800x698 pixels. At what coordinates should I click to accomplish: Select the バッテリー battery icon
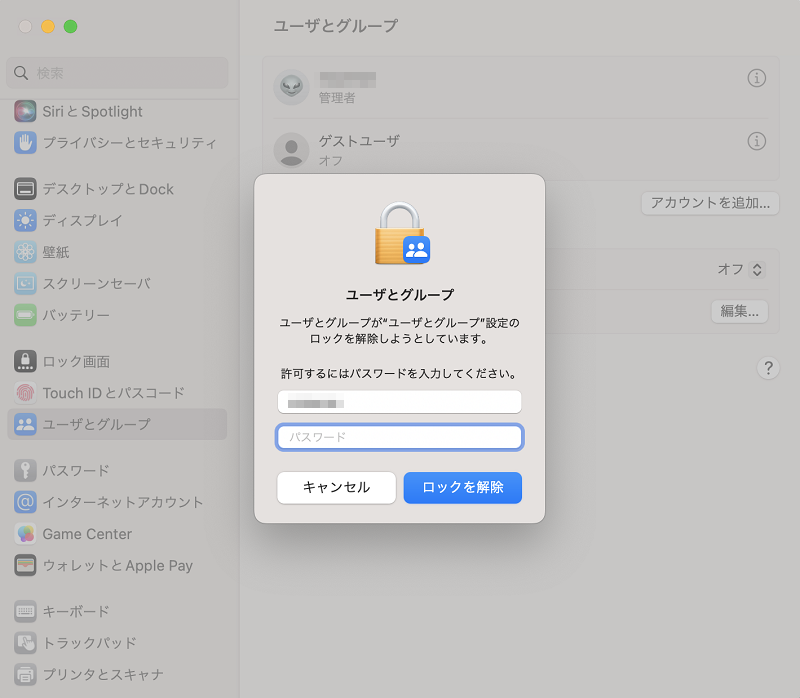click(x=25, y=315)
